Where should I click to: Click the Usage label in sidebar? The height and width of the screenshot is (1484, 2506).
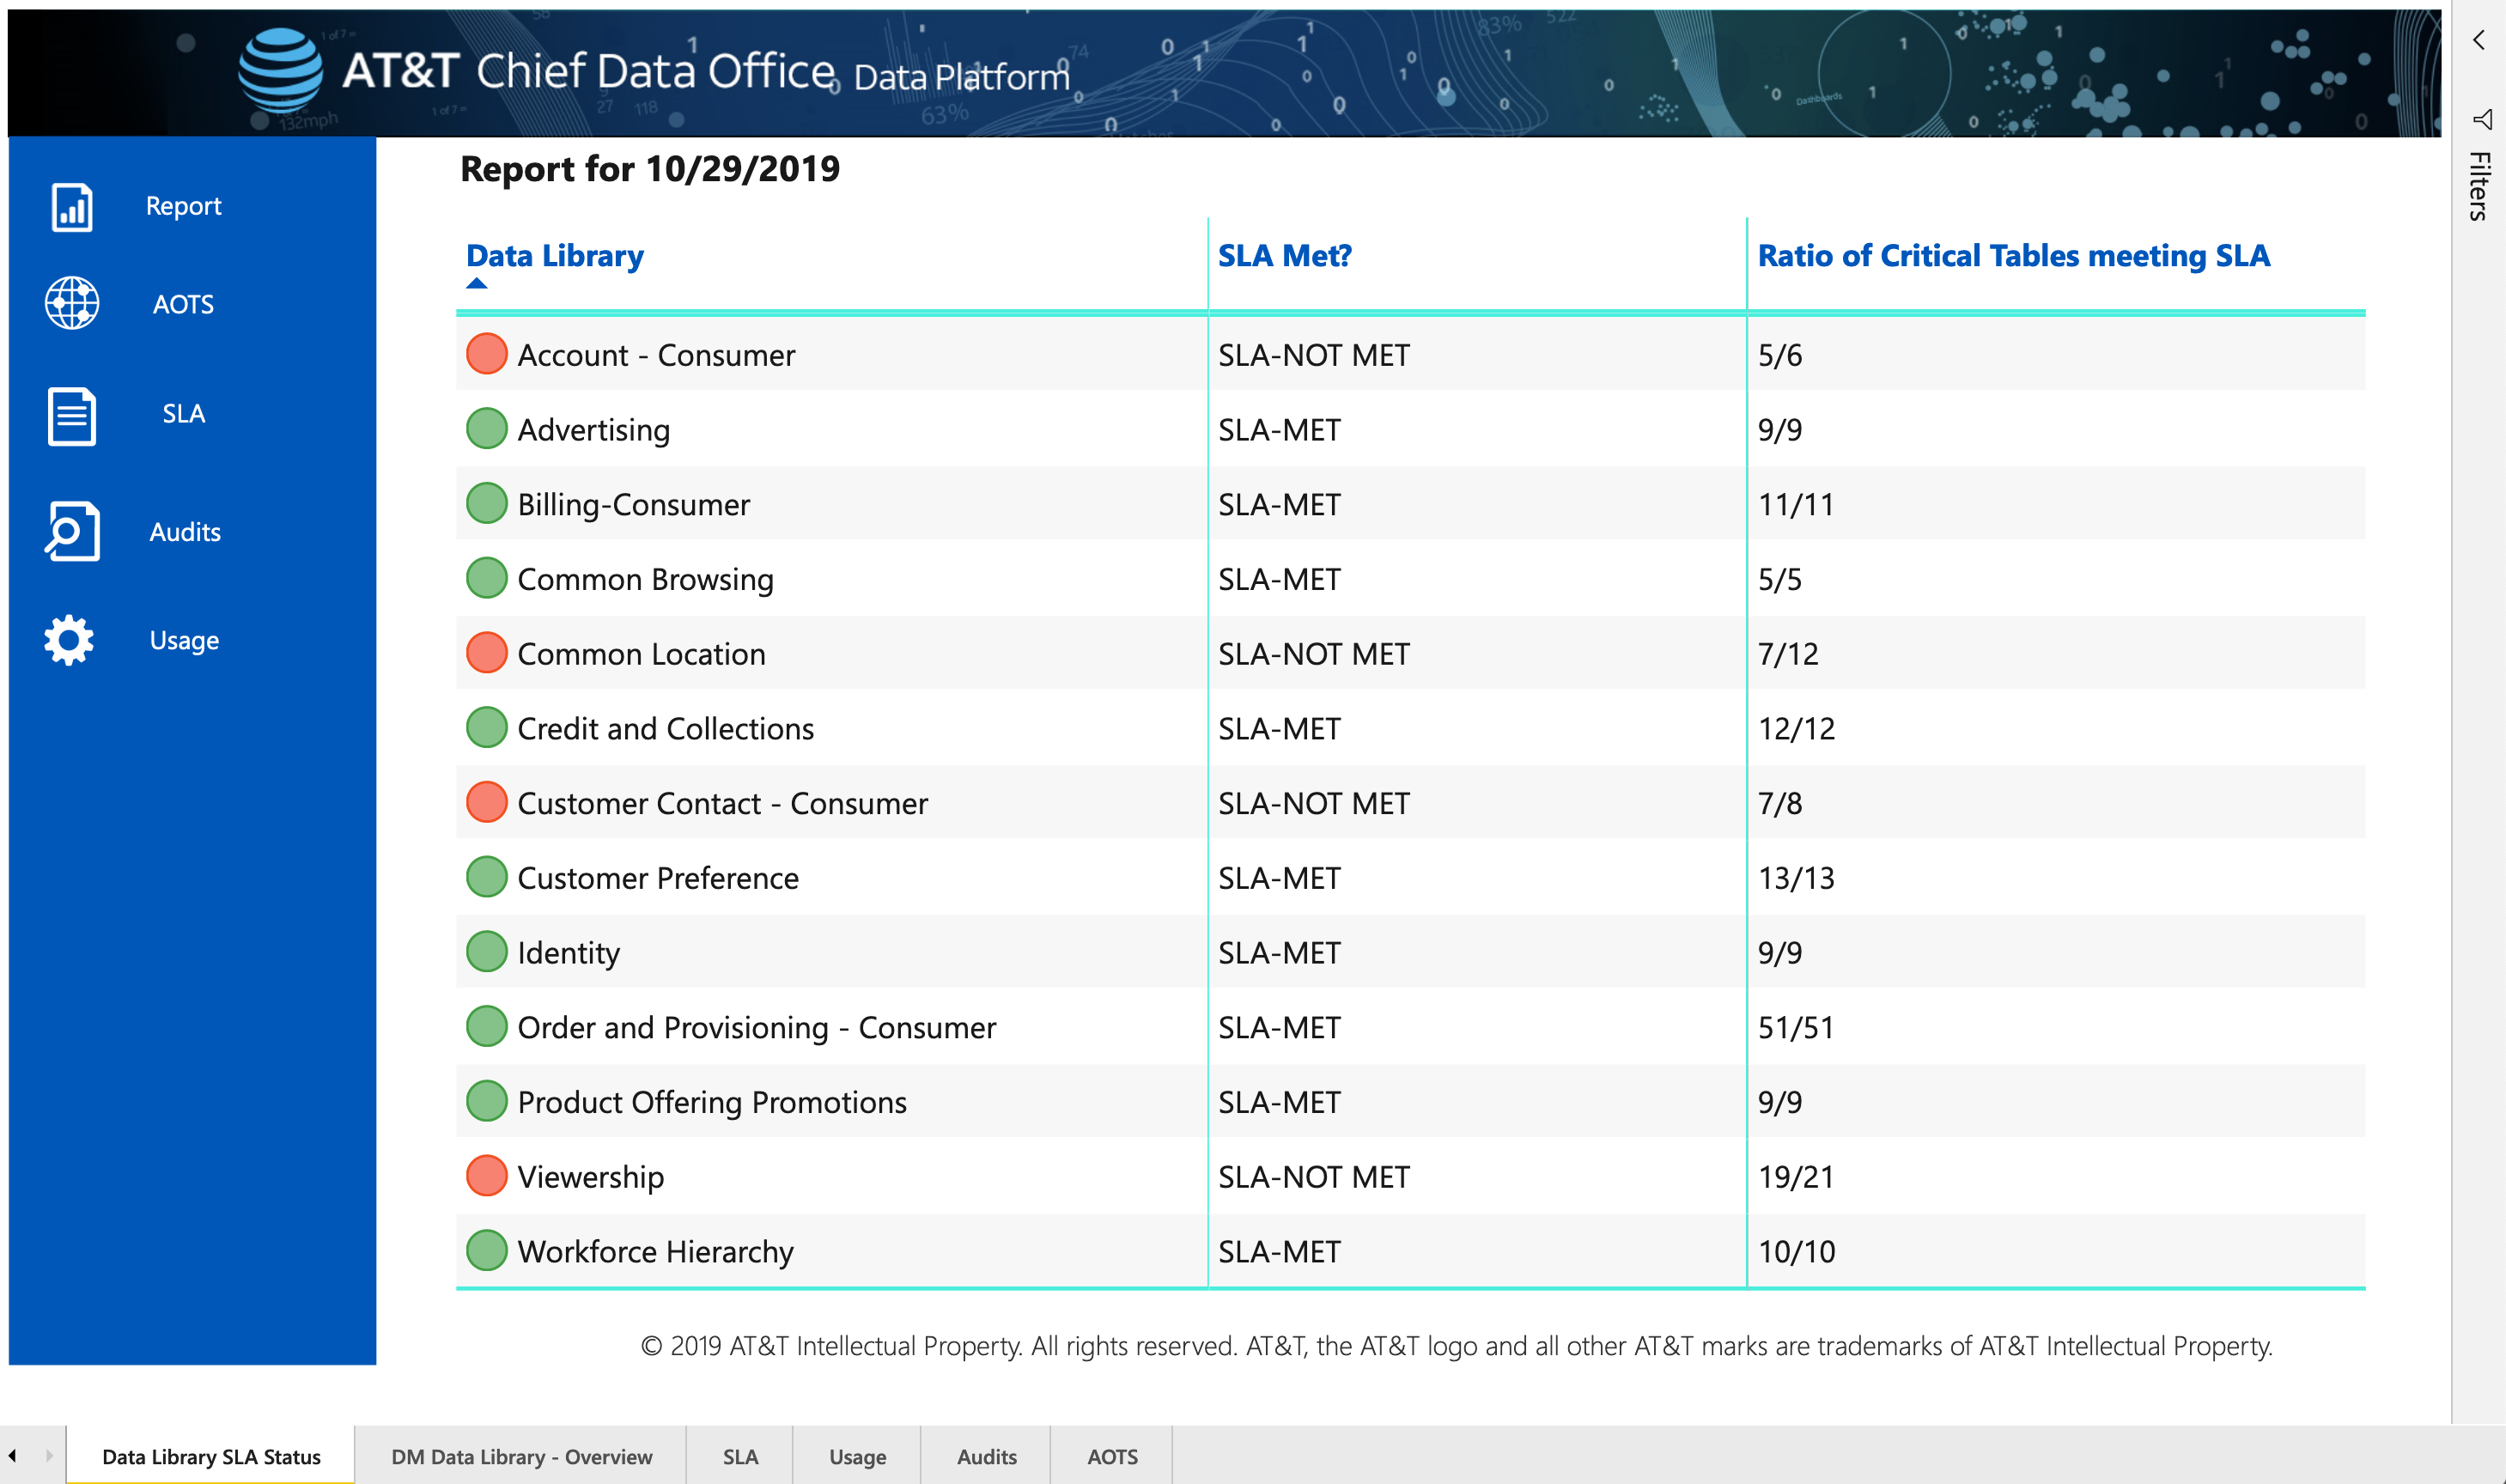pos(184,640)
